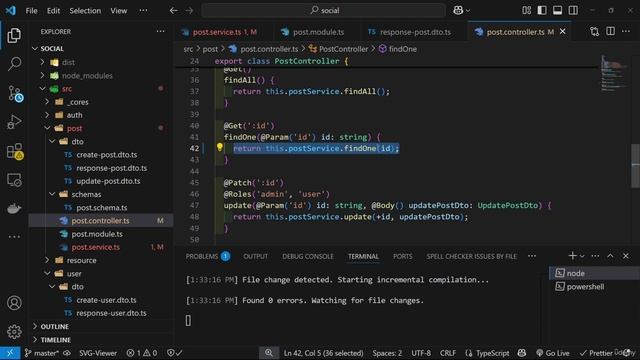
Task: Open changes compare icon in editor toolbar
Action: point(594,31)
